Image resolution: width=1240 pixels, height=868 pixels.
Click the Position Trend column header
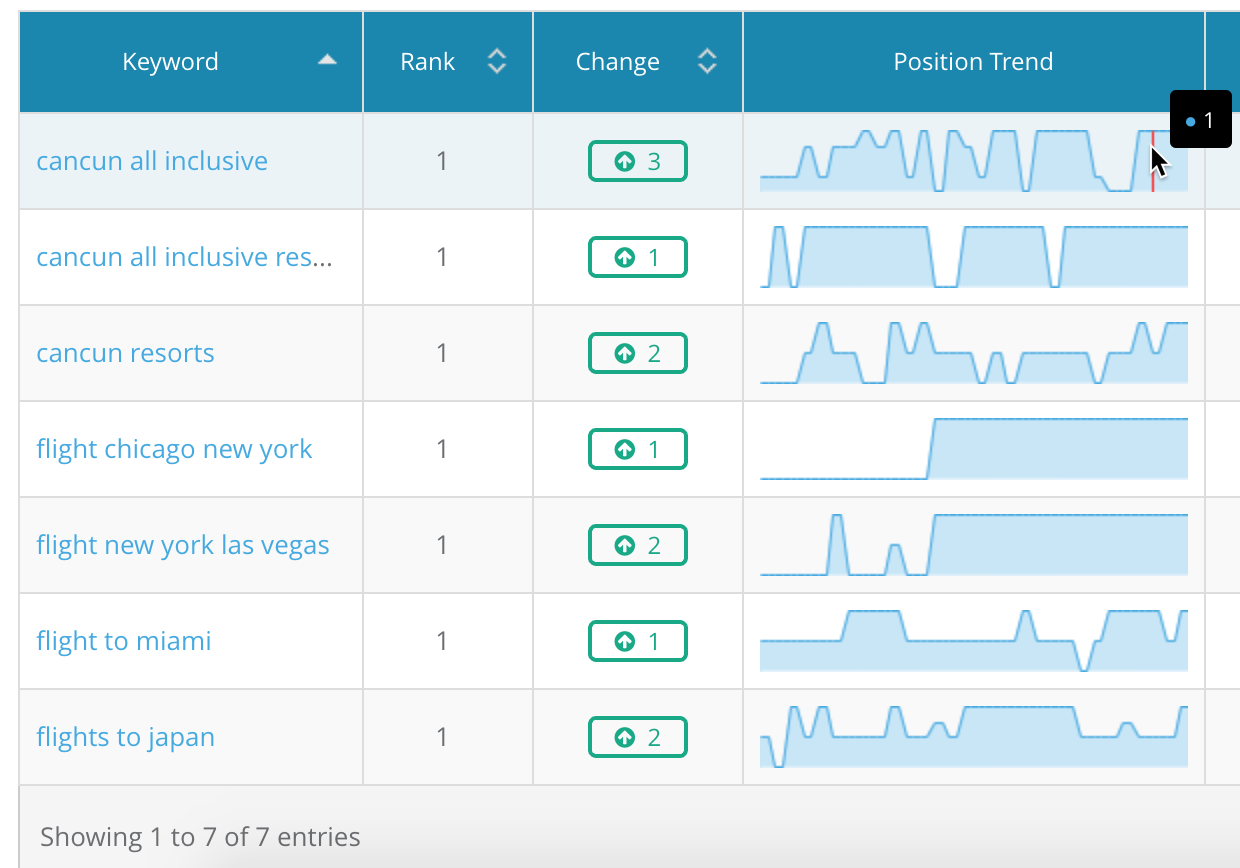[972, 62]
